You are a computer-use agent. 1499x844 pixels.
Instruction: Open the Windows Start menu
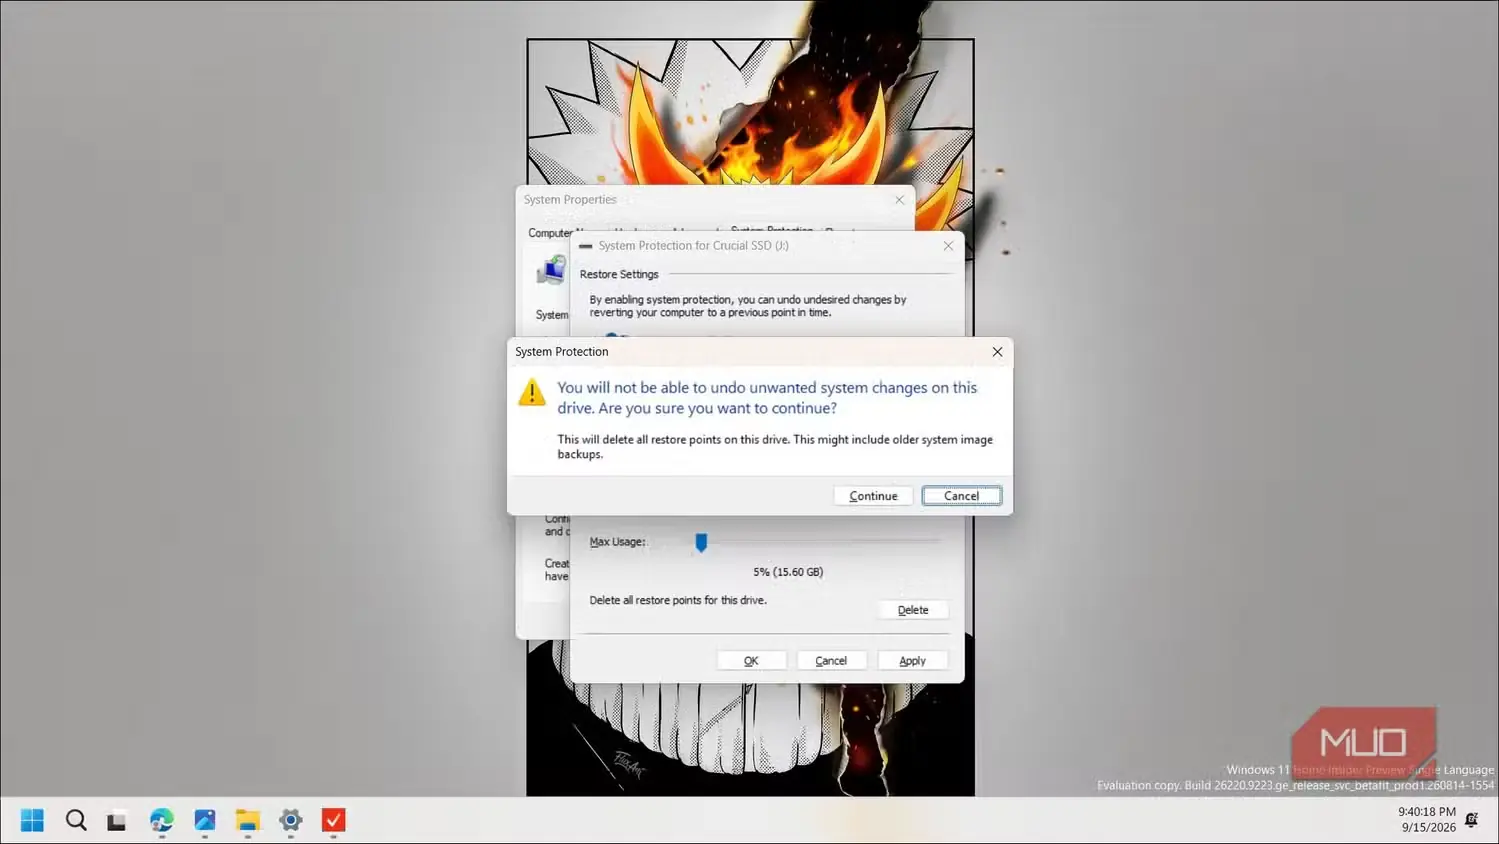[x=32, y=820]
